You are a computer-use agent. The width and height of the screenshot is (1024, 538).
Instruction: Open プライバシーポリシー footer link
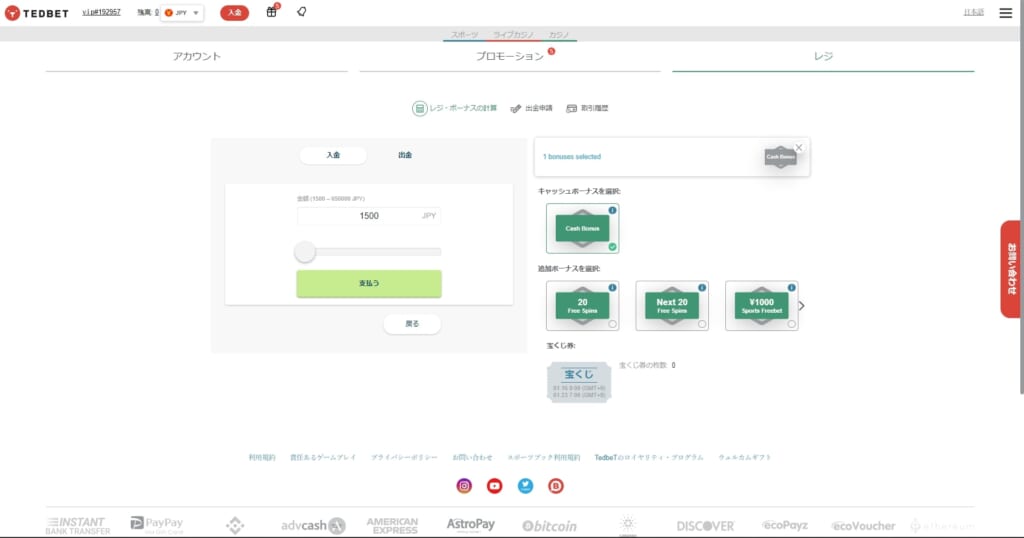404,458
